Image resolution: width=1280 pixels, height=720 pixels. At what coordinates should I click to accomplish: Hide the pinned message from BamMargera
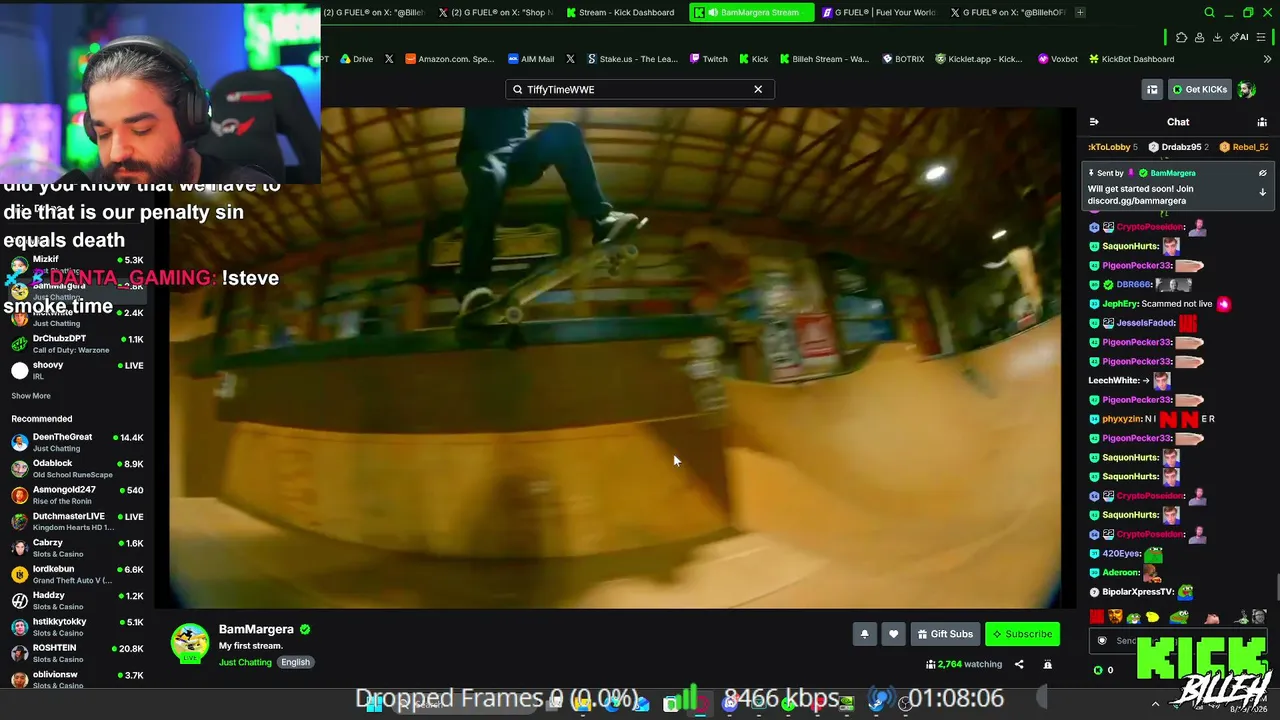[x=1262, y=173]
